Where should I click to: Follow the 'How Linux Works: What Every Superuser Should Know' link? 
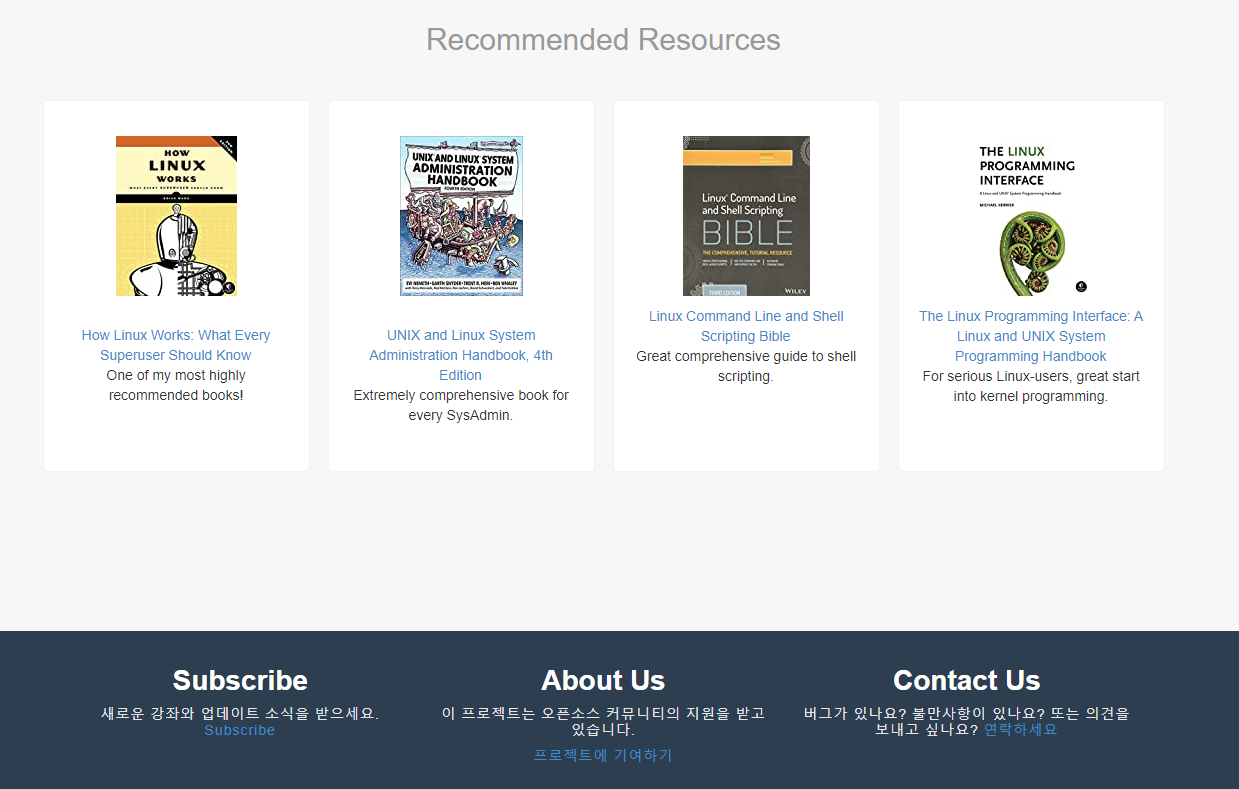pyautogui.click(x=176, y=345)
